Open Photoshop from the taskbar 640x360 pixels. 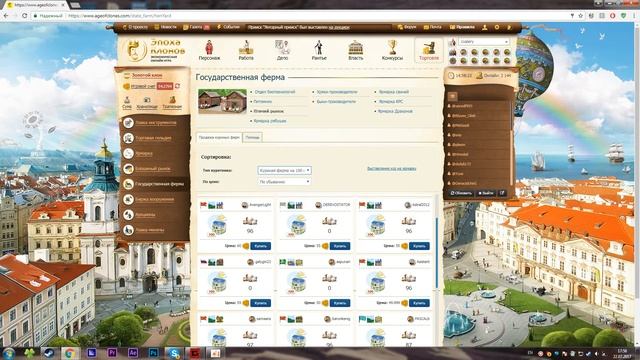(153, 353)
